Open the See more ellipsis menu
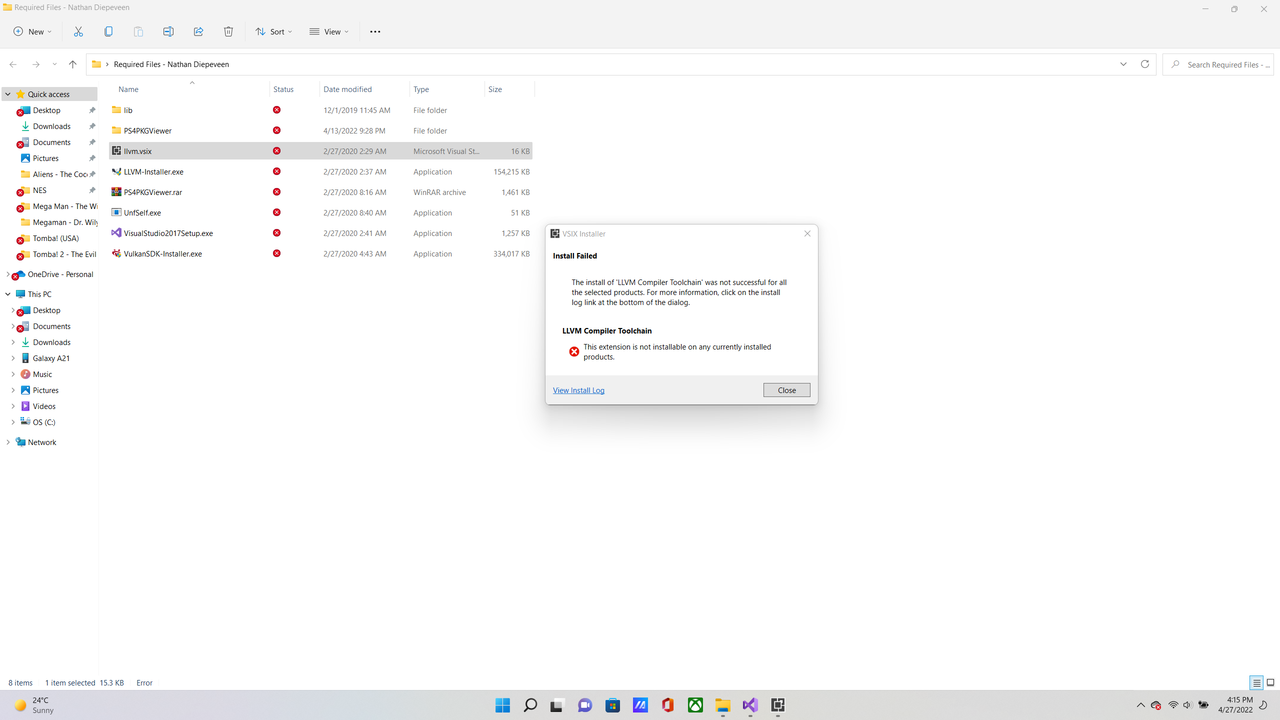Viewport: 1280px width, 720px height. coord(375,32)
